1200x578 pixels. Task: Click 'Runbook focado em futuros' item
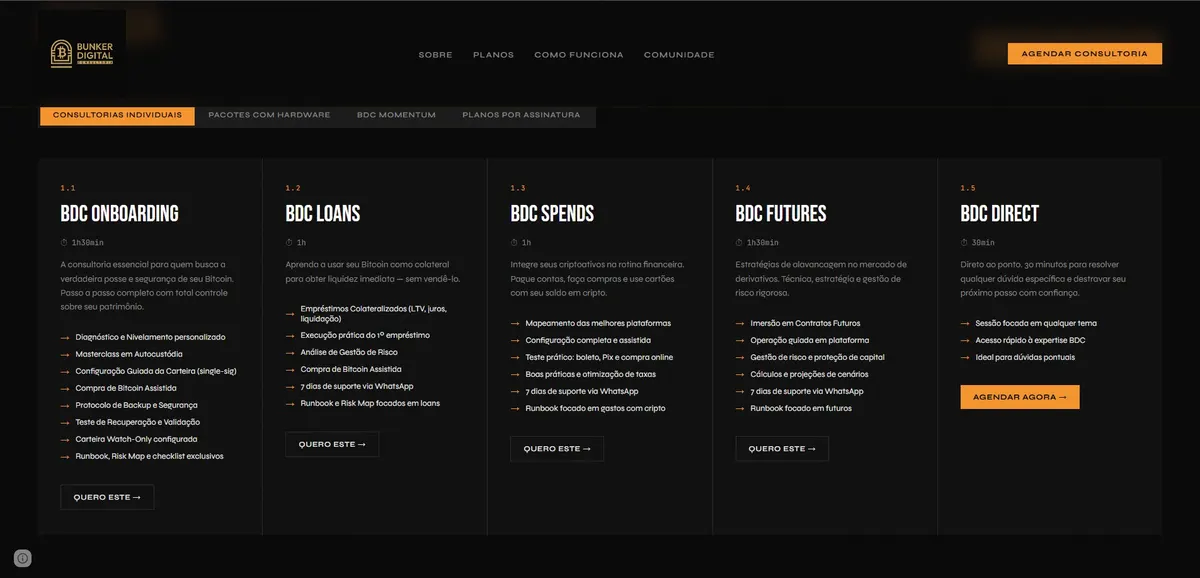[801, 408]
